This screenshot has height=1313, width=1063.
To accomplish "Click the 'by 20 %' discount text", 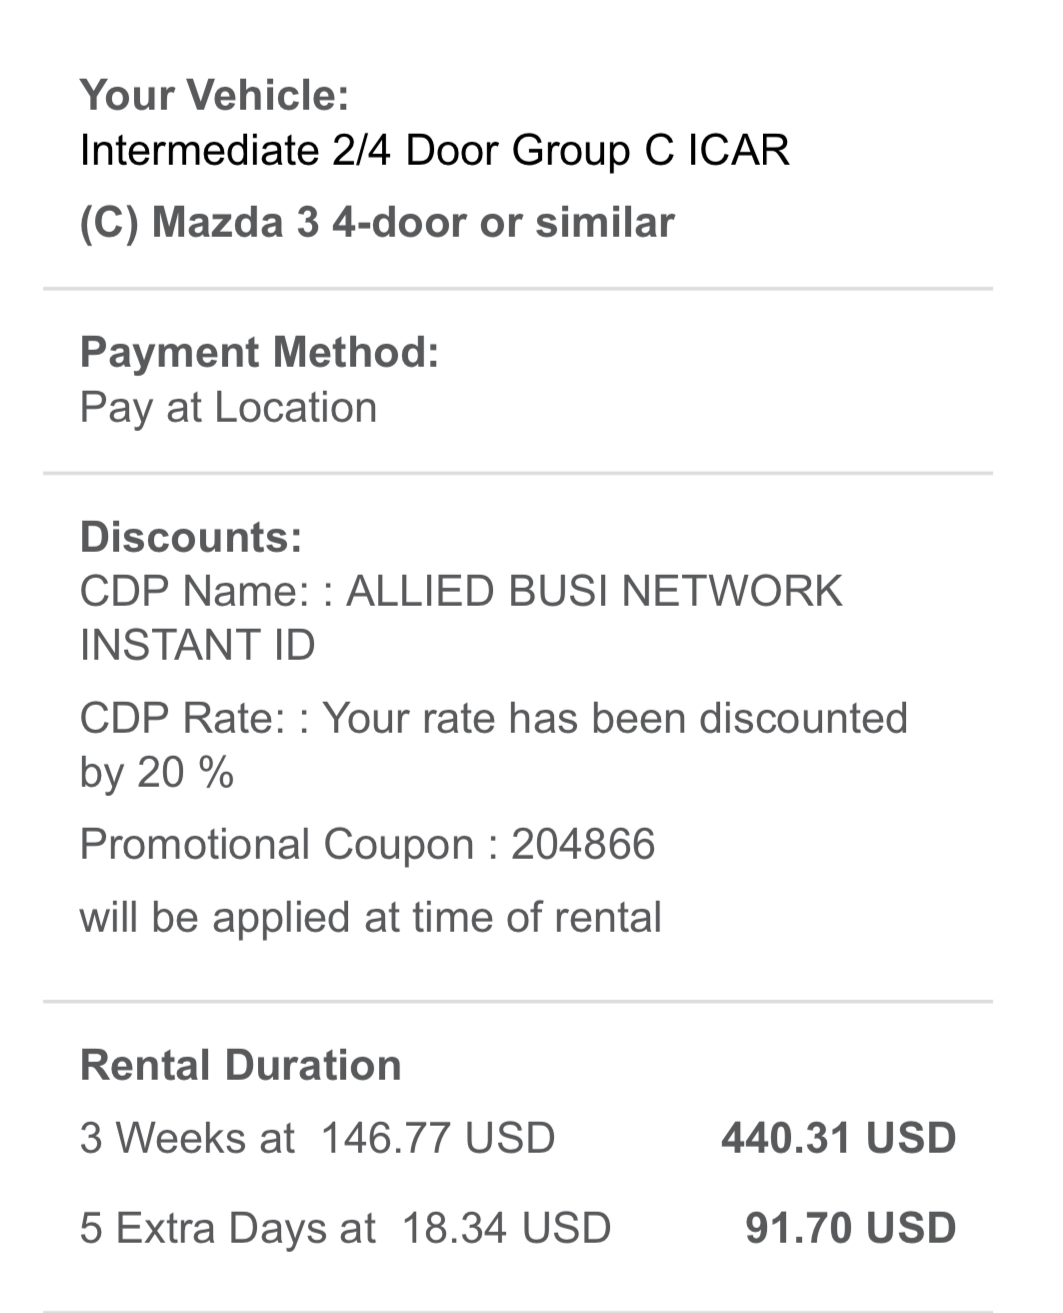I will [x=156, y=772].
